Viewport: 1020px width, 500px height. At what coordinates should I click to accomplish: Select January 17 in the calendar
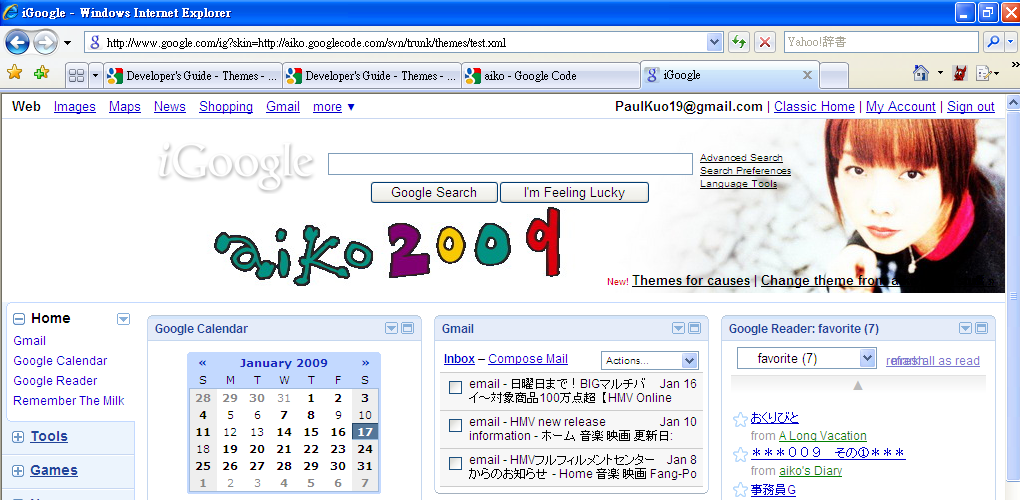click(365, 432)
